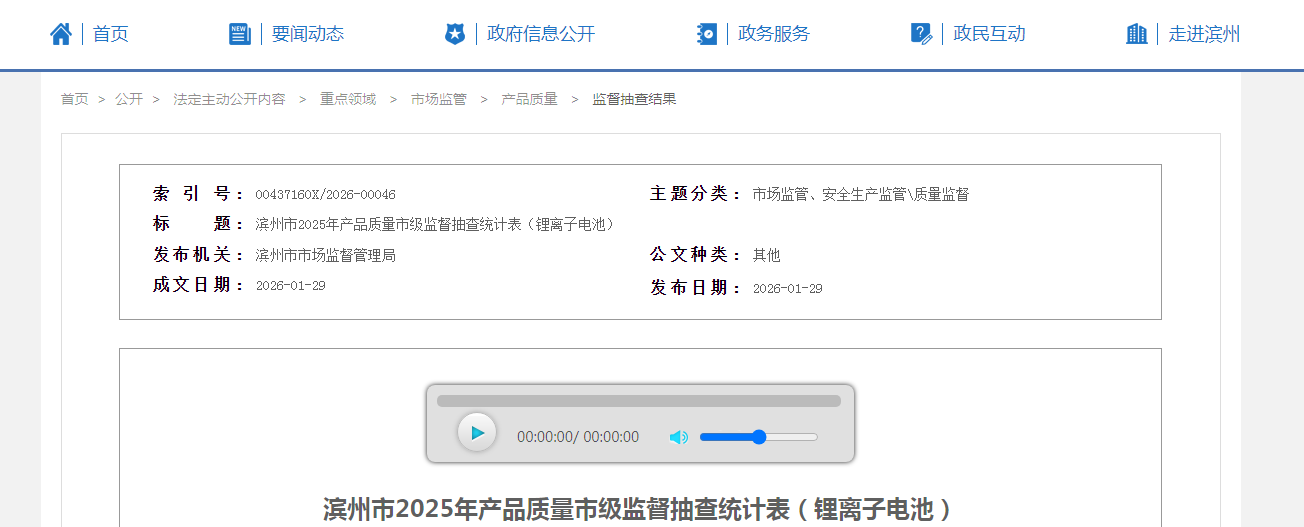
Task: Go to 要闻动态 section
Action: (308, 34)
